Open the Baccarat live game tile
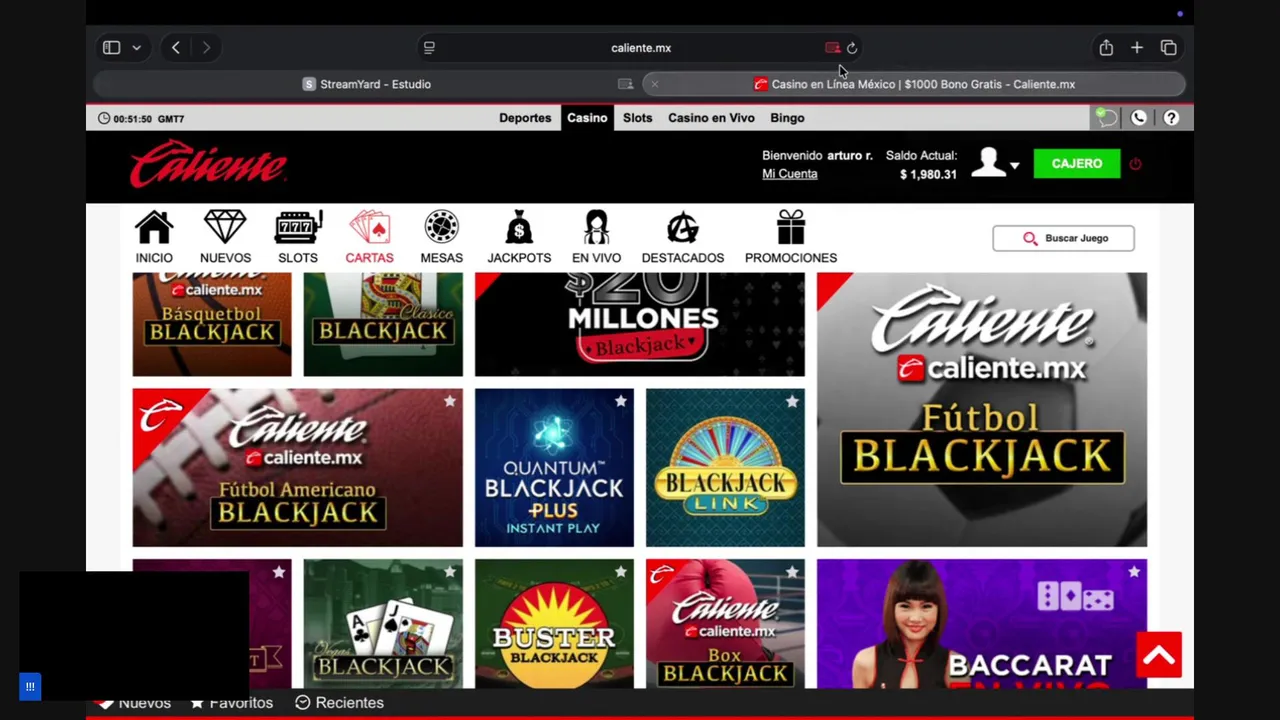This screenshot has height=720, width=1280. tap(982, 624)
